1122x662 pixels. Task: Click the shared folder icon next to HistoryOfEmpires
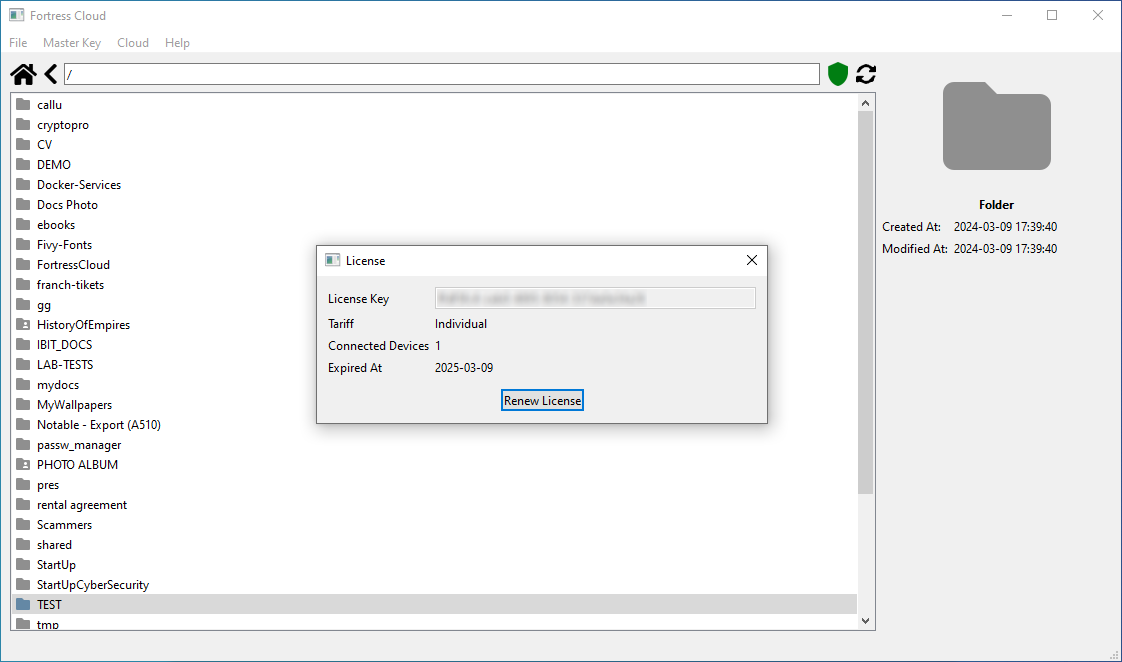pos(23,324)
